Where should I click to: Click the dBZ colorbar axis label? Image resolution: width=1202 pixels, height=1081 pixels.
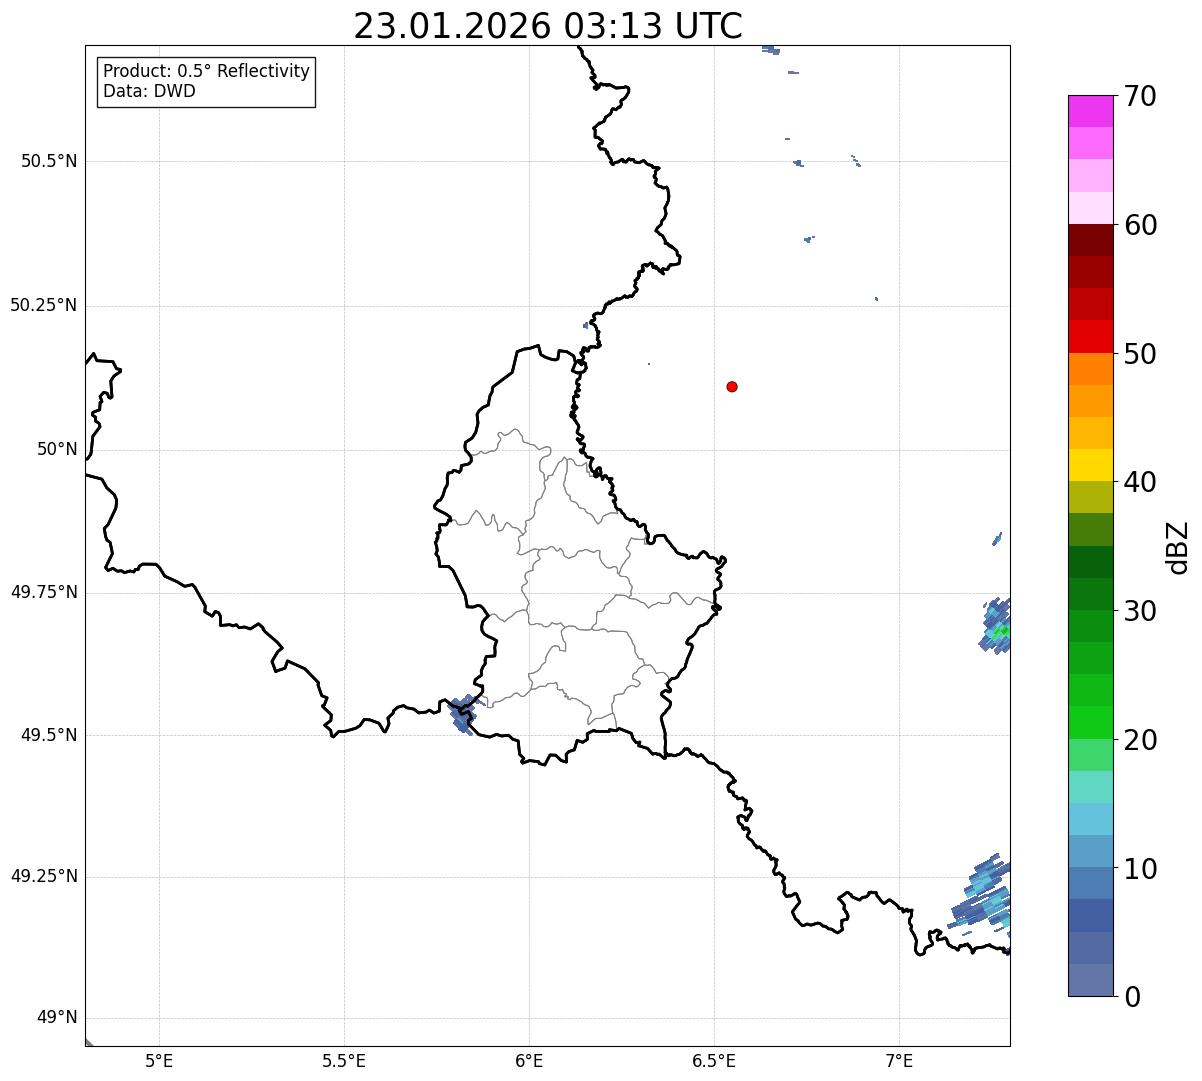click(1178, 547)
